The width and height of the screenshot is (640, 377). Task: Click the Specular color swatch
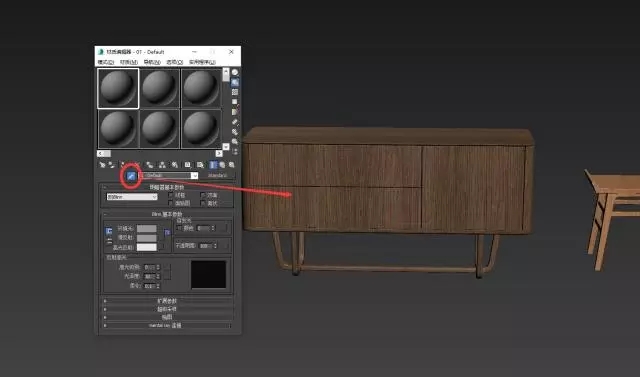(147, 247)
